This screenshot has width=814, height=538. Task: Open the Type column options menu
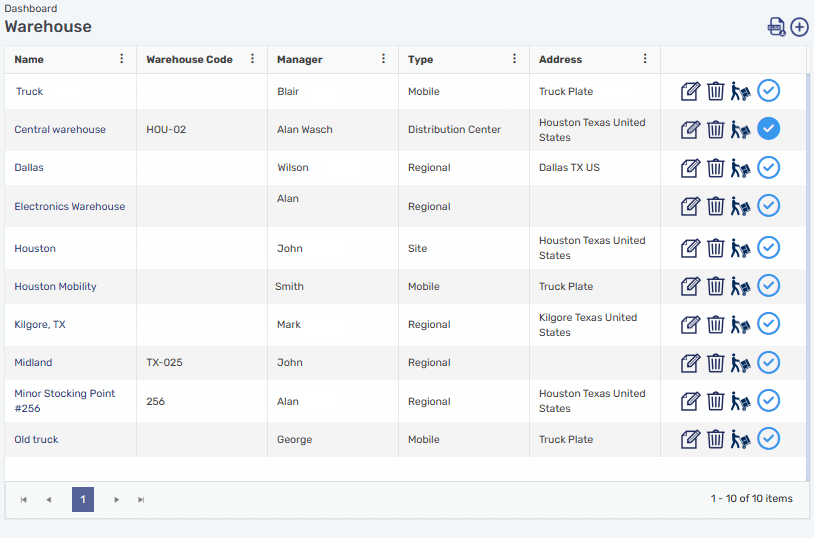click(514, 59)
